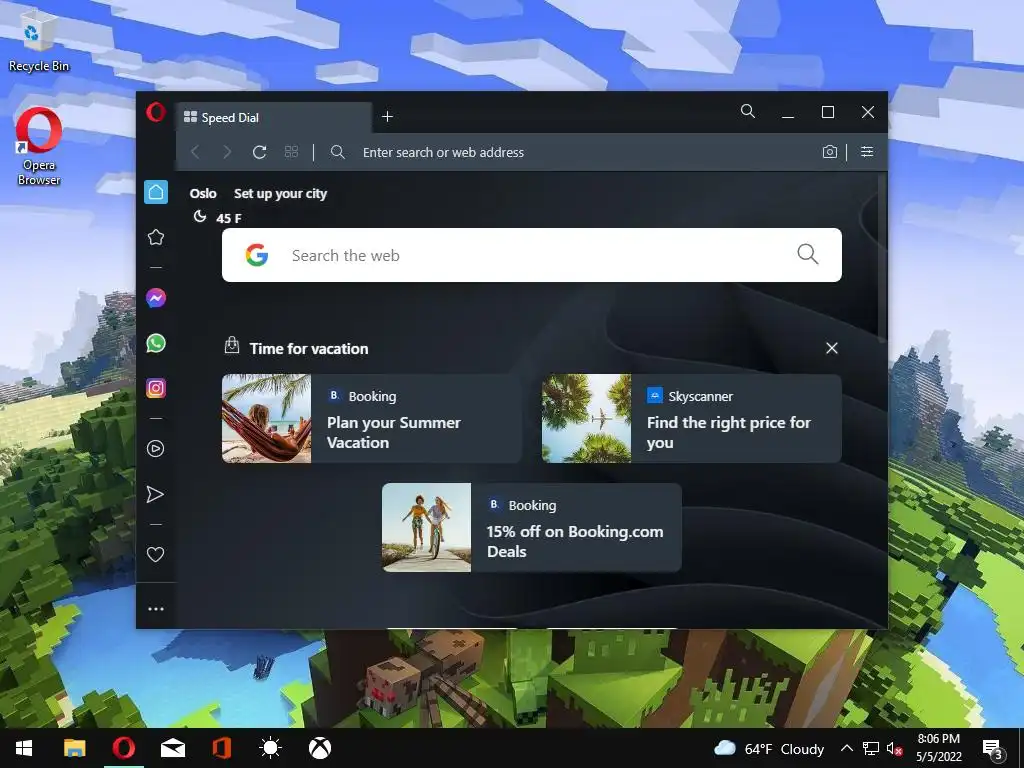
Task: Open Speed Dial grid button in toolbar
Action: pyautogui.click(x=291, y=152)
